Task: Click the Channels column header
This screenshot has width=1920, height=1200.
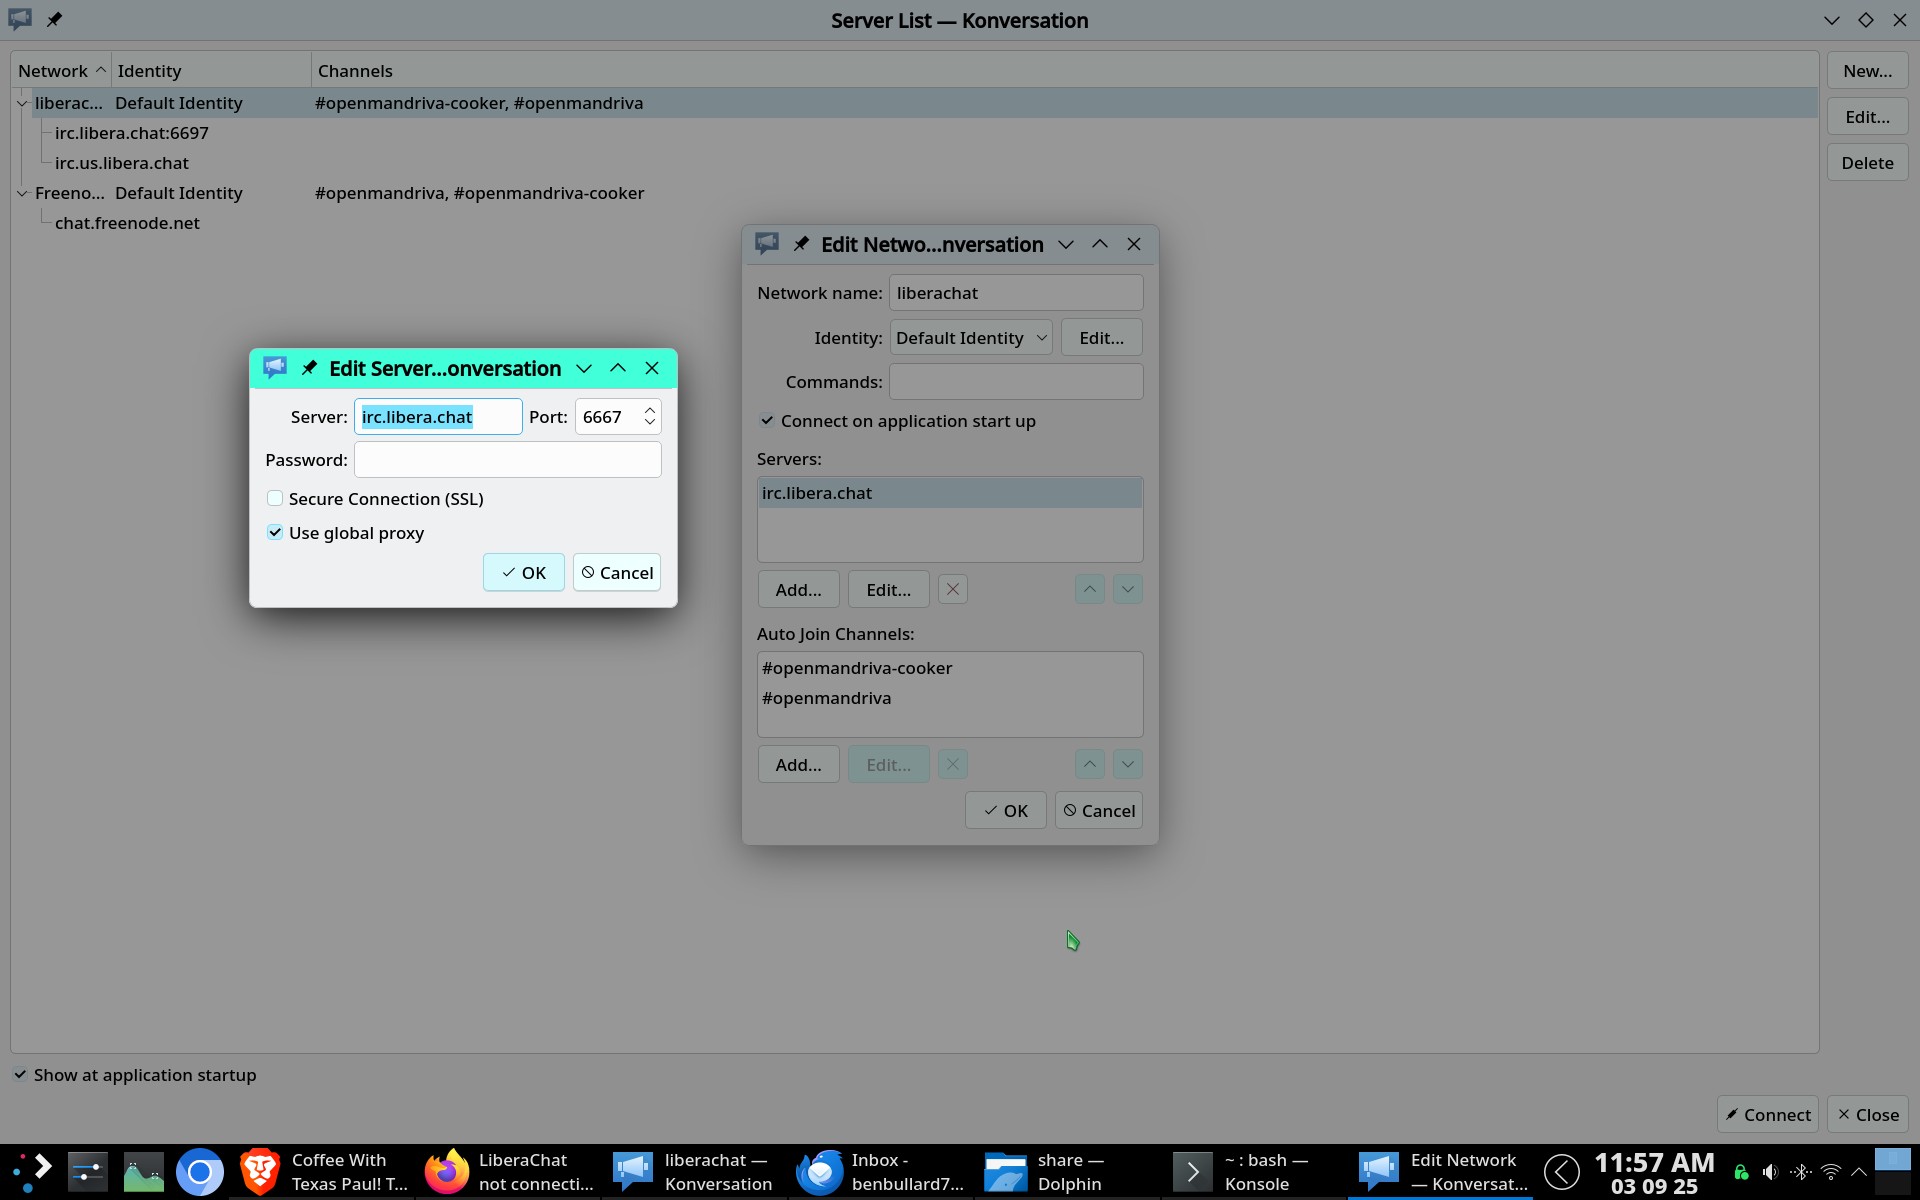Action: (355, 71)
